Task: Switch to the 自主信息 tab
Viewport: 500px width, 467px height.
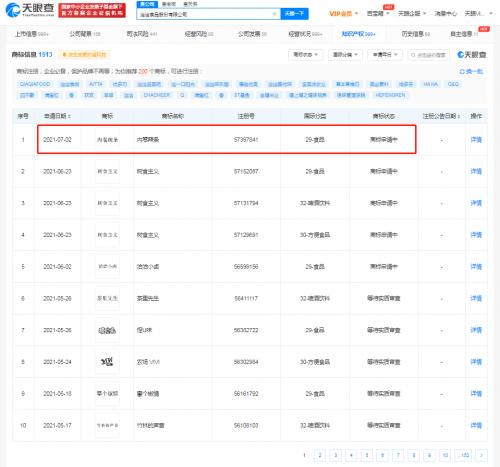Action: tap(464, 34)
